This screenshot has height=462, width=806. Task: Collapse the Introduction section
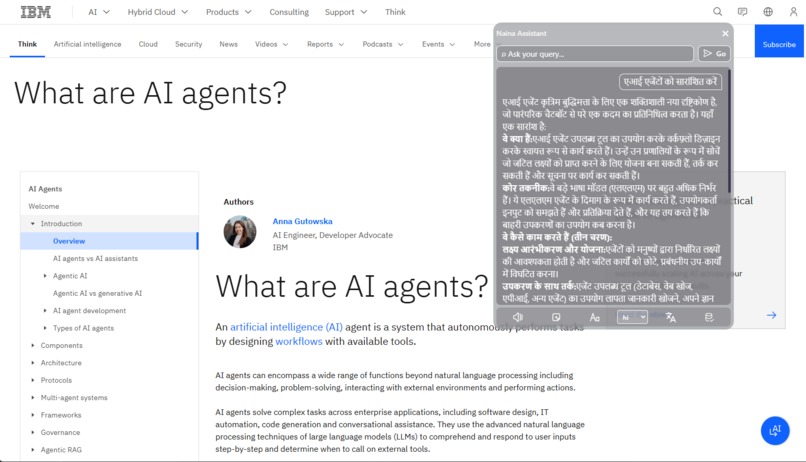32,224
